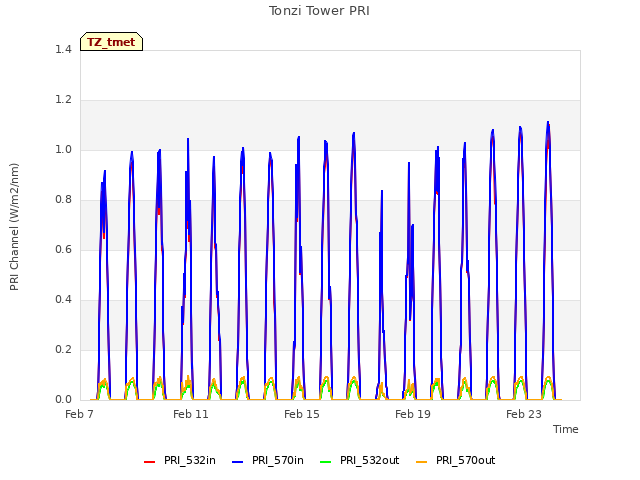Click the Feb 15 x-axis tick label
Image resolution: width=640 pixels, height=480 pixels.
click(302, 414)
